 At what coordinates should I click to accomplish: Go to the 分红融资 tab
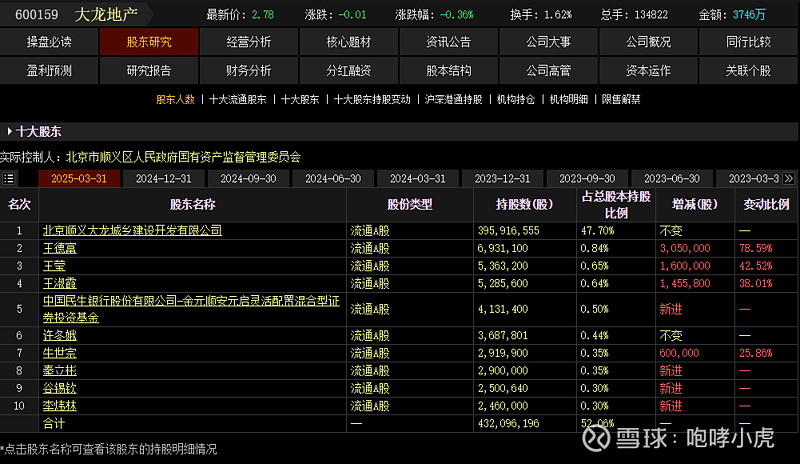tap(348, 70)
